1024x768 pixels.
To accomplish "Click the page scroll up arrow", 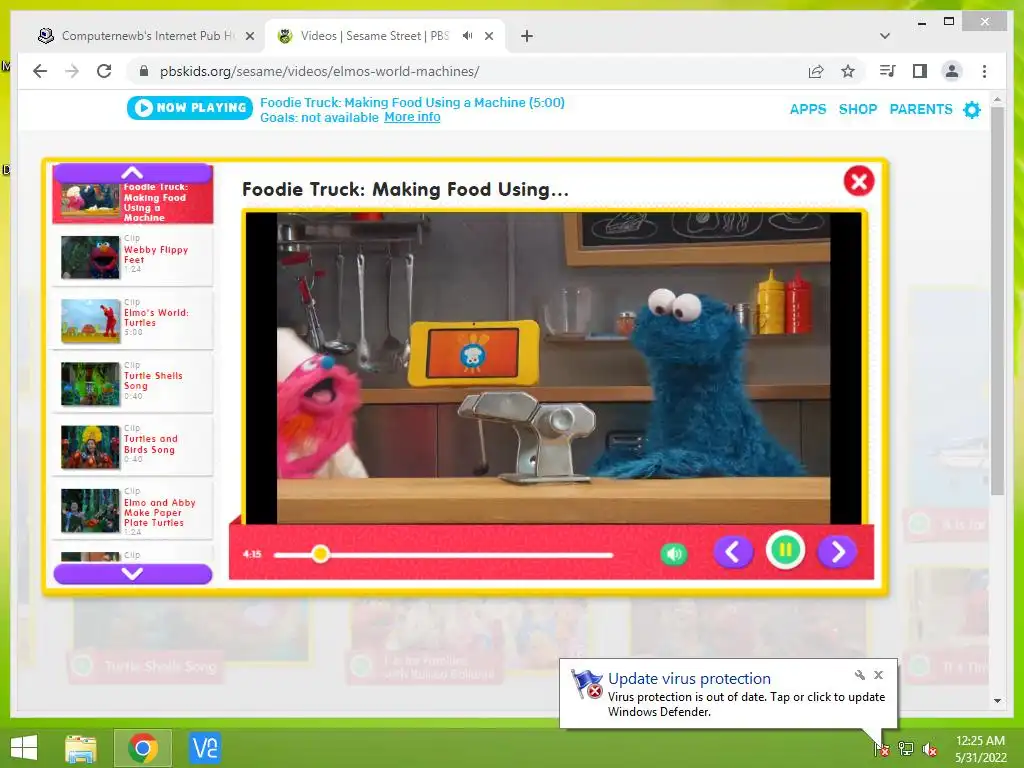I will [997, 99].
